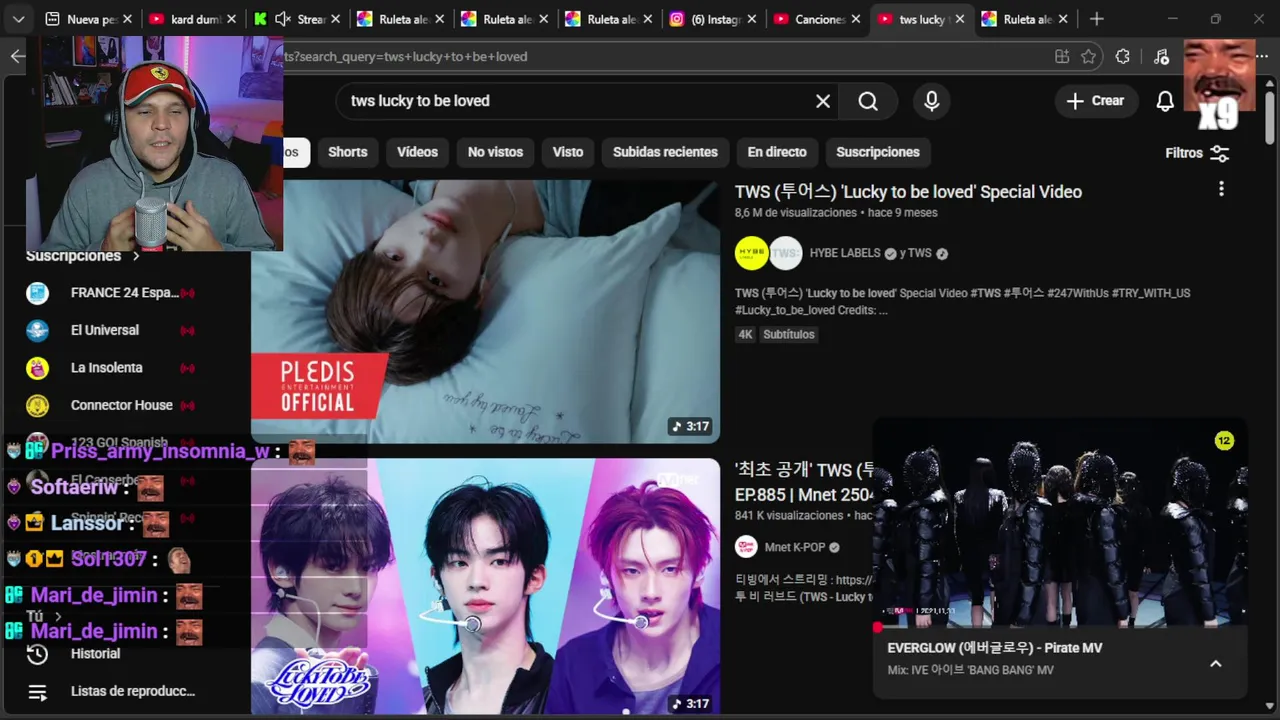Open the TWS 'Lucky to be loved' Special Video title
1280x720 pixels.
tap(908, 192)
